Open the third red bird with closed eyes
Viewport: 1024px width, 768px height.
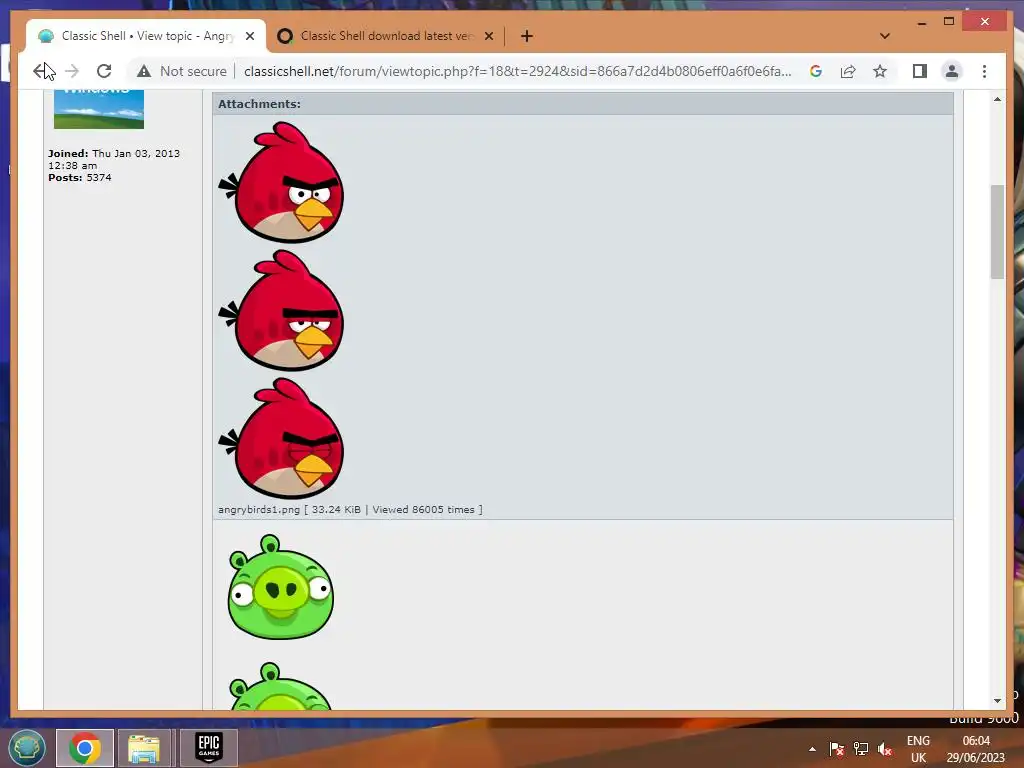point(281,438)
